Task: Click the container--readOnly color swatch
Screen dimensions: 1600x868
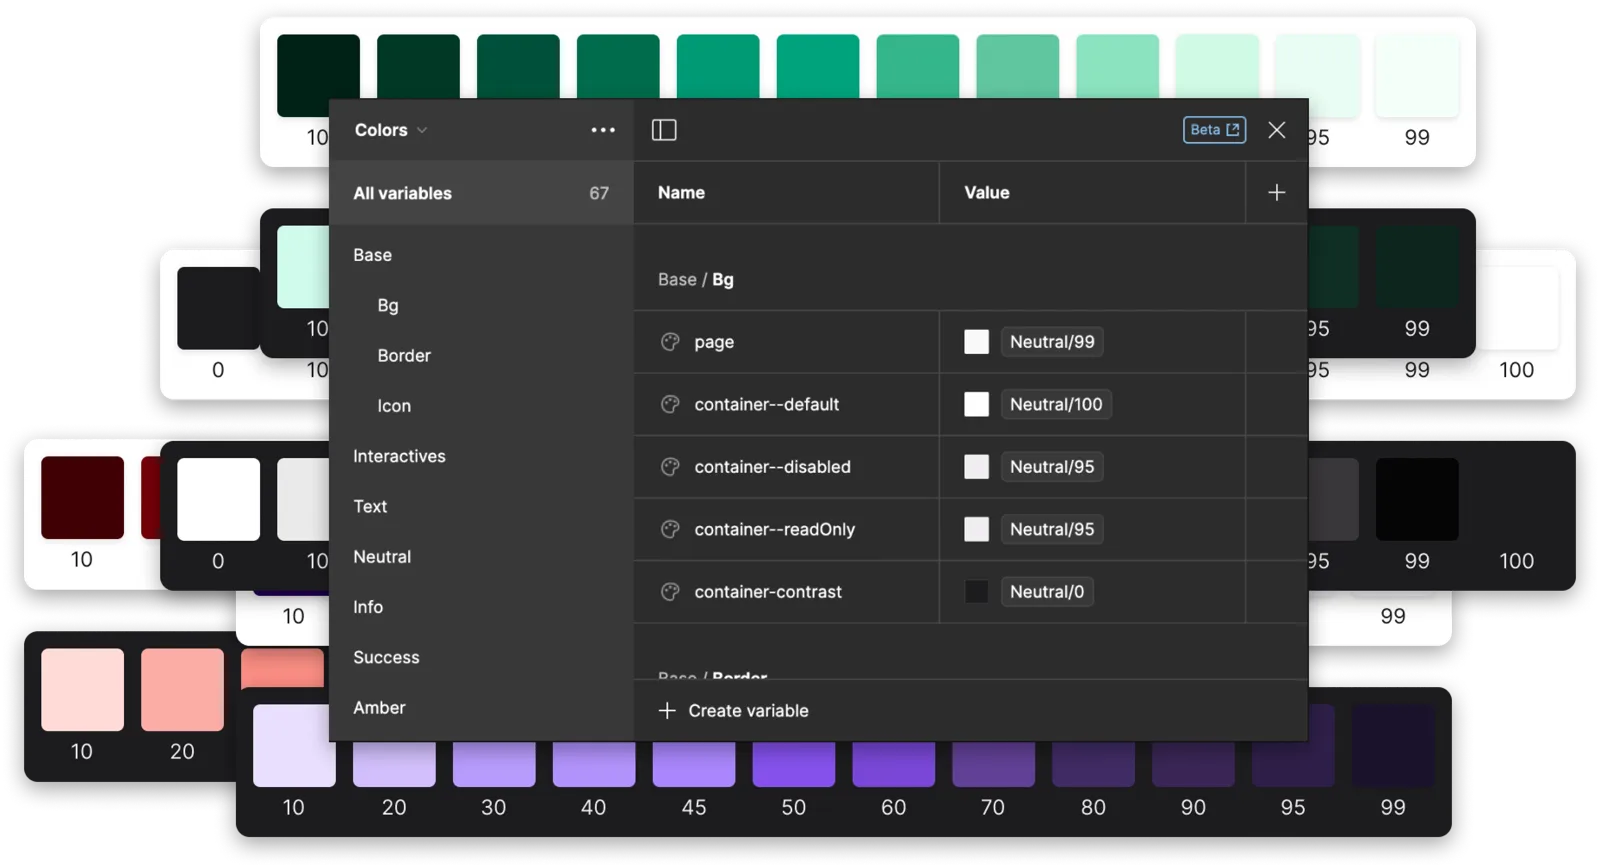Action: point(976,529)
